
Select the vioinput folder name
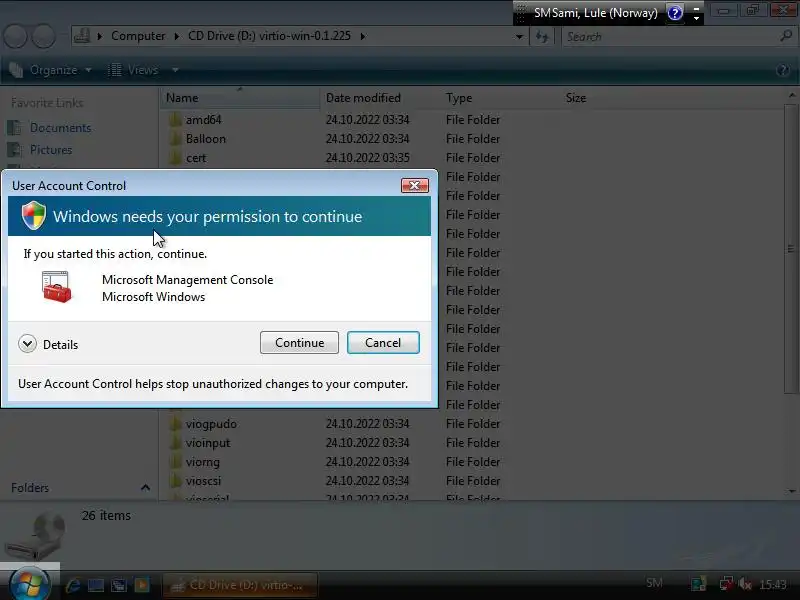208,442
